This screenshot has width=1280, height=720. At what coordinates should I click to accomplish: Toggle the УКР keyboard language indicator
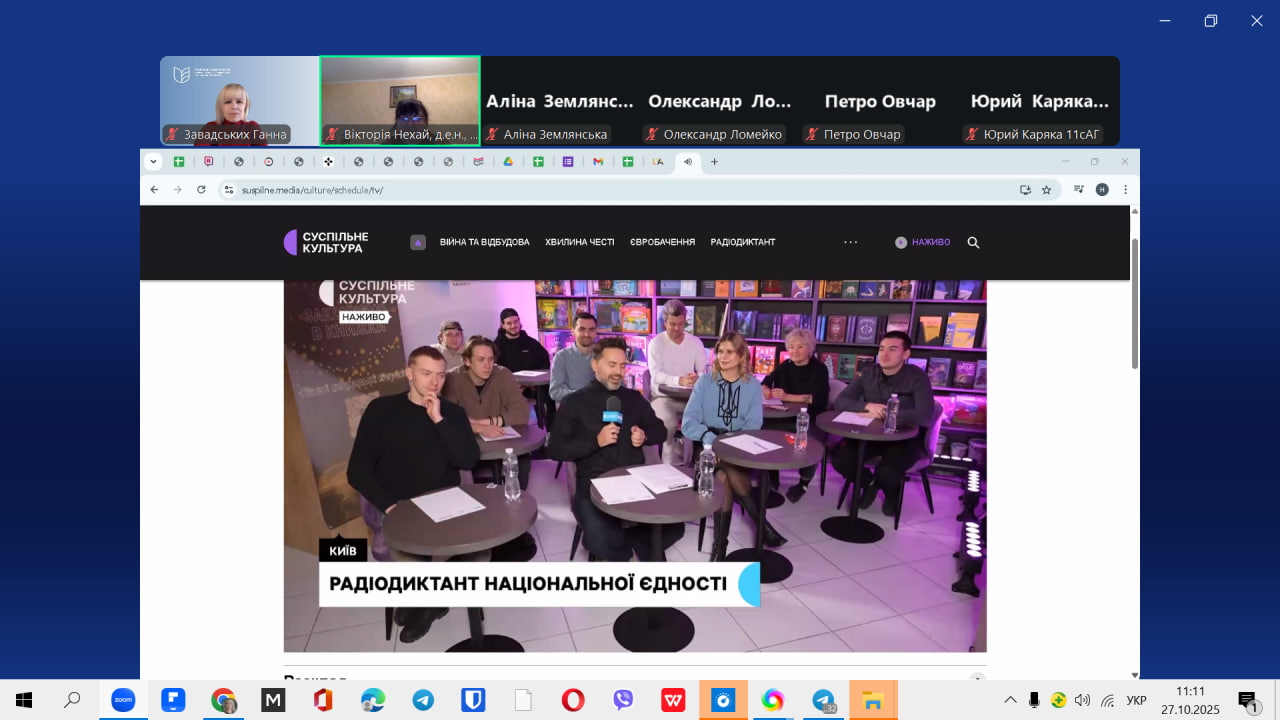point(1136,700)
